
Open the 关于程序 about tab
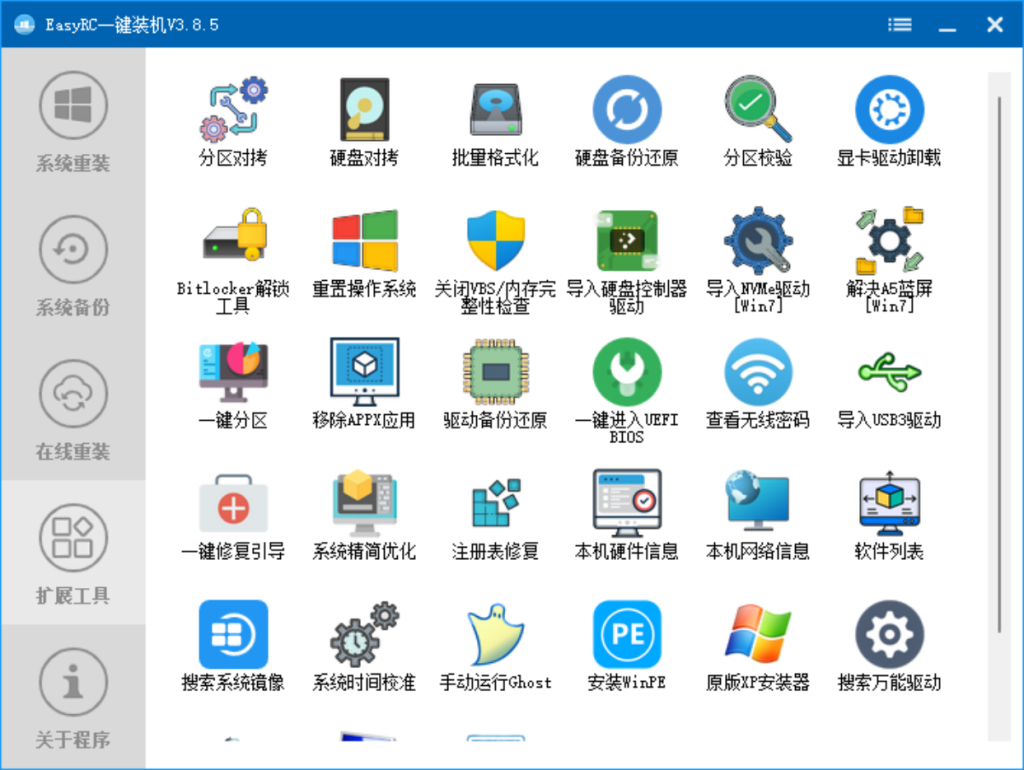click(x=73, y=696)
